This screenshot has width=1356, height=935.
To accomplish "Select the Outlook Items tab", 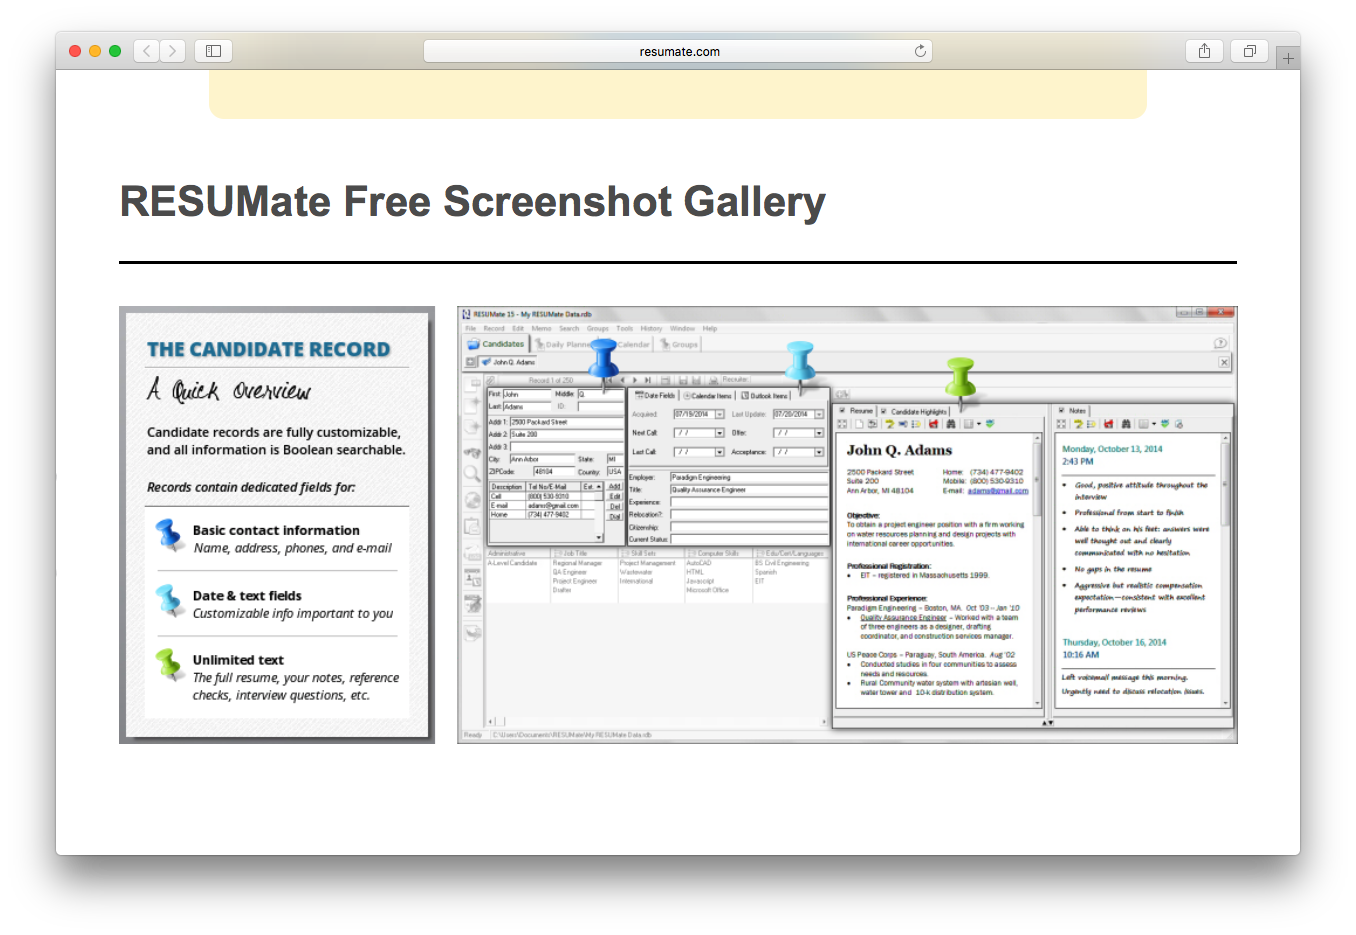I will [x=765, y=396].
